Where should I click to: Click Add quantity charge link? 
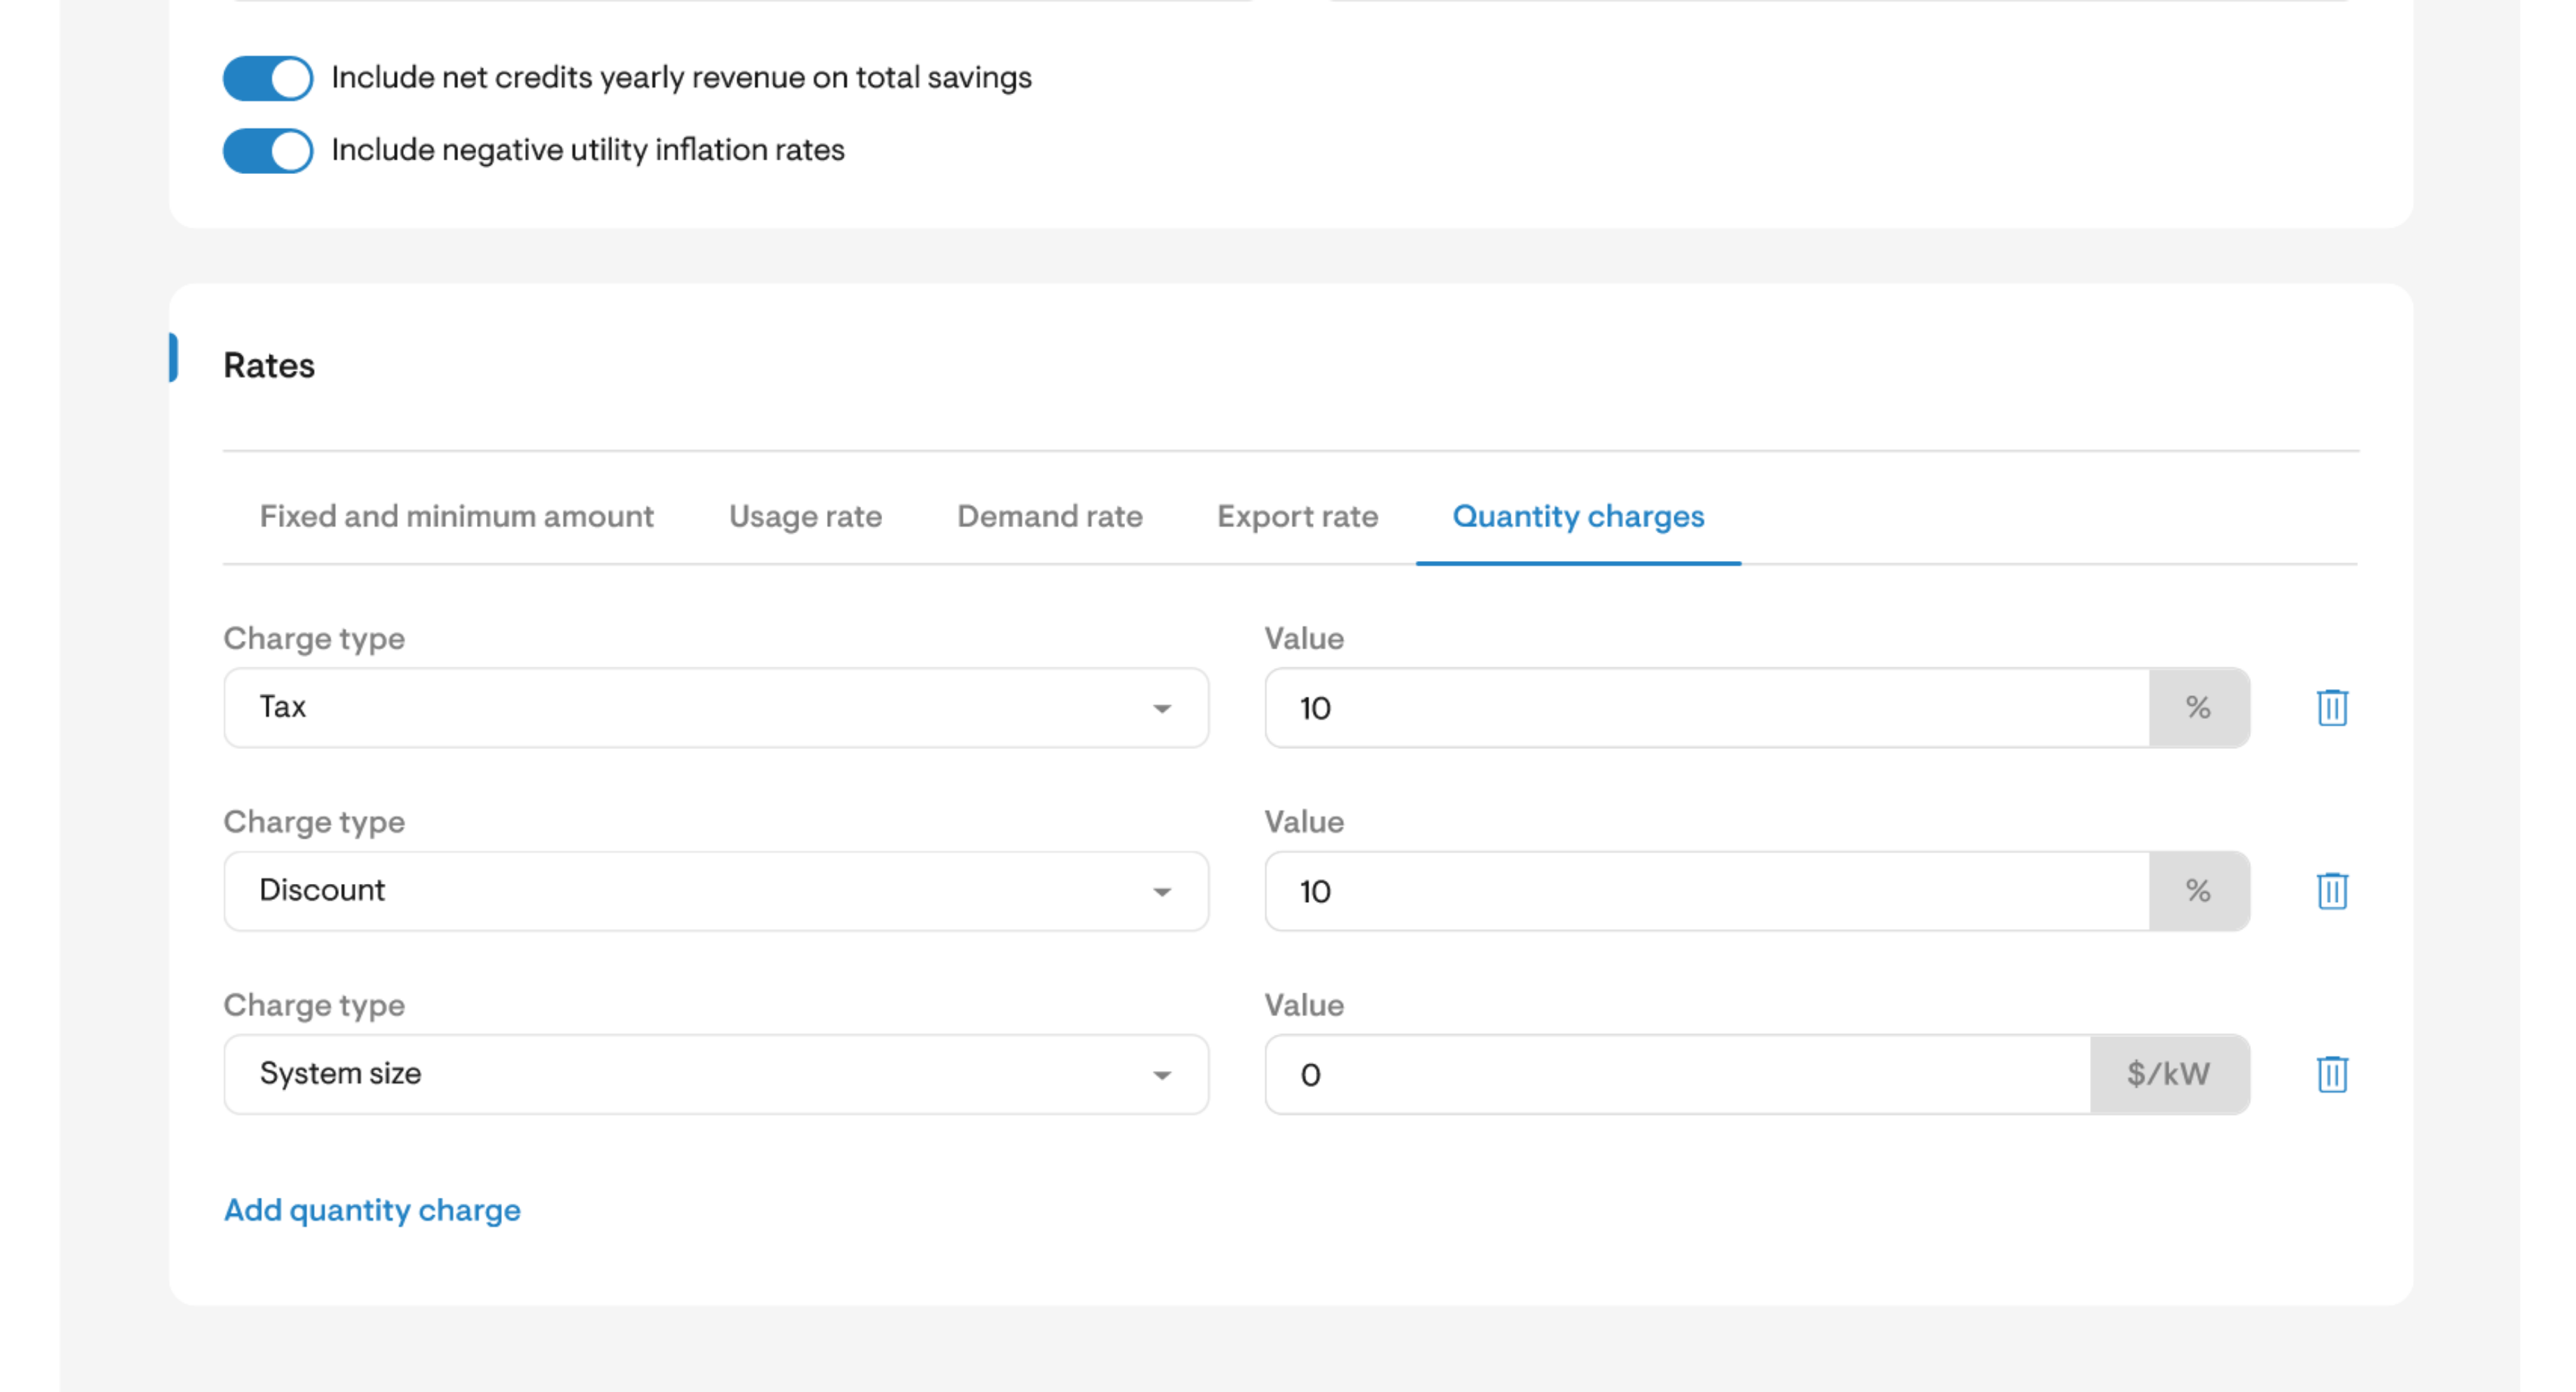372,1210
